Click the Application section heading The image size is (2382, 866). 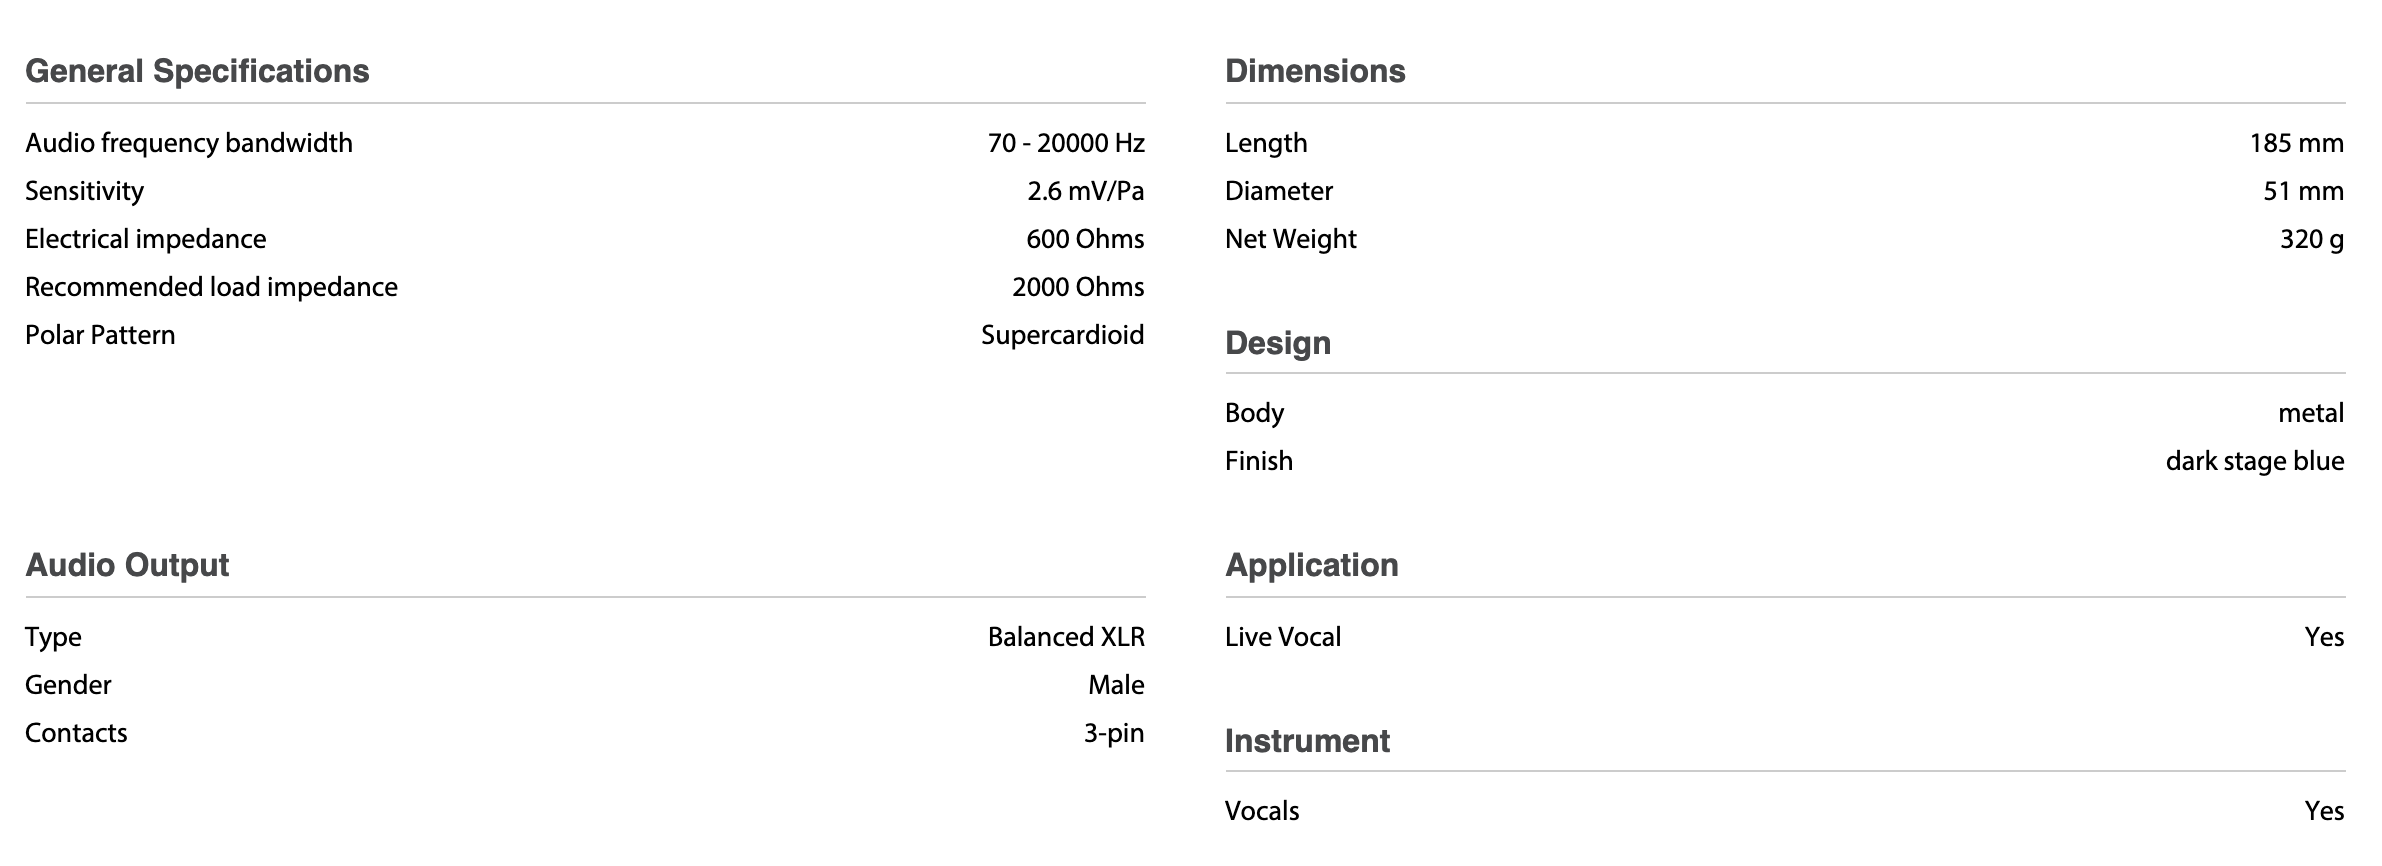(1311, 565)
